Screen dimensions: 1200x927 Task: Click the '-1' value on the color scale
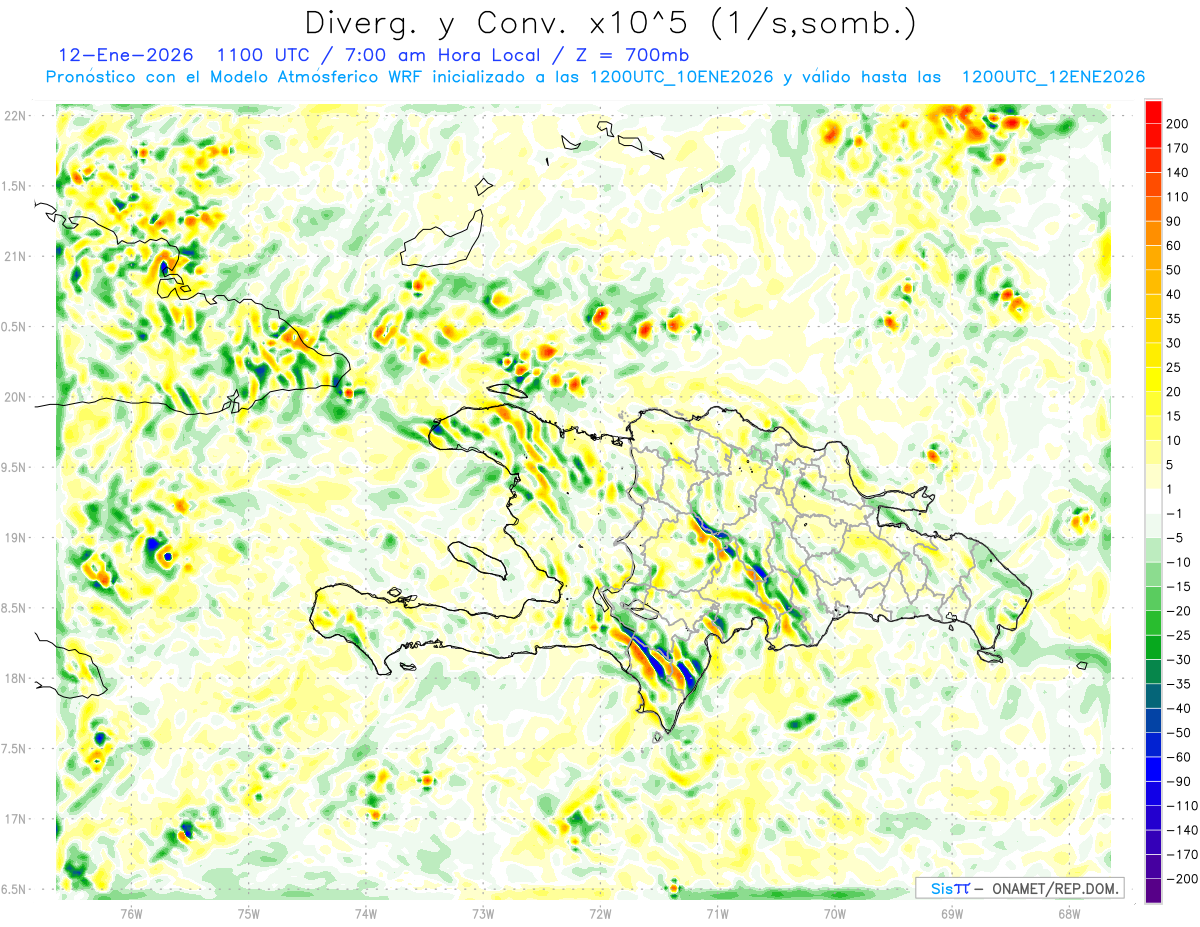(x=1174, y=513)
